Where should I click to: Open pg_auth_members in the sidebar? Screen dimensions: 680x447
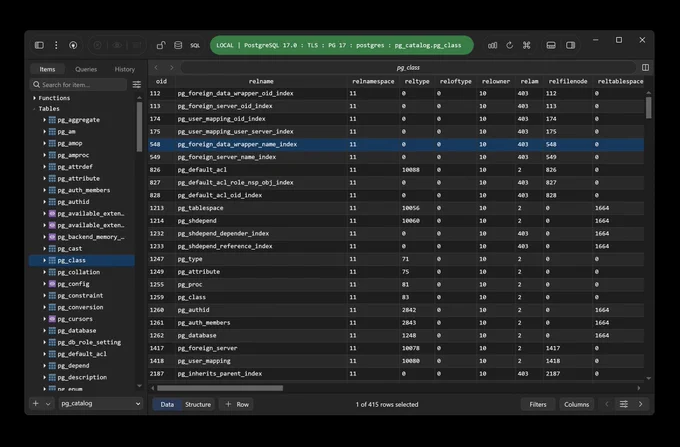tap(84, 190)
